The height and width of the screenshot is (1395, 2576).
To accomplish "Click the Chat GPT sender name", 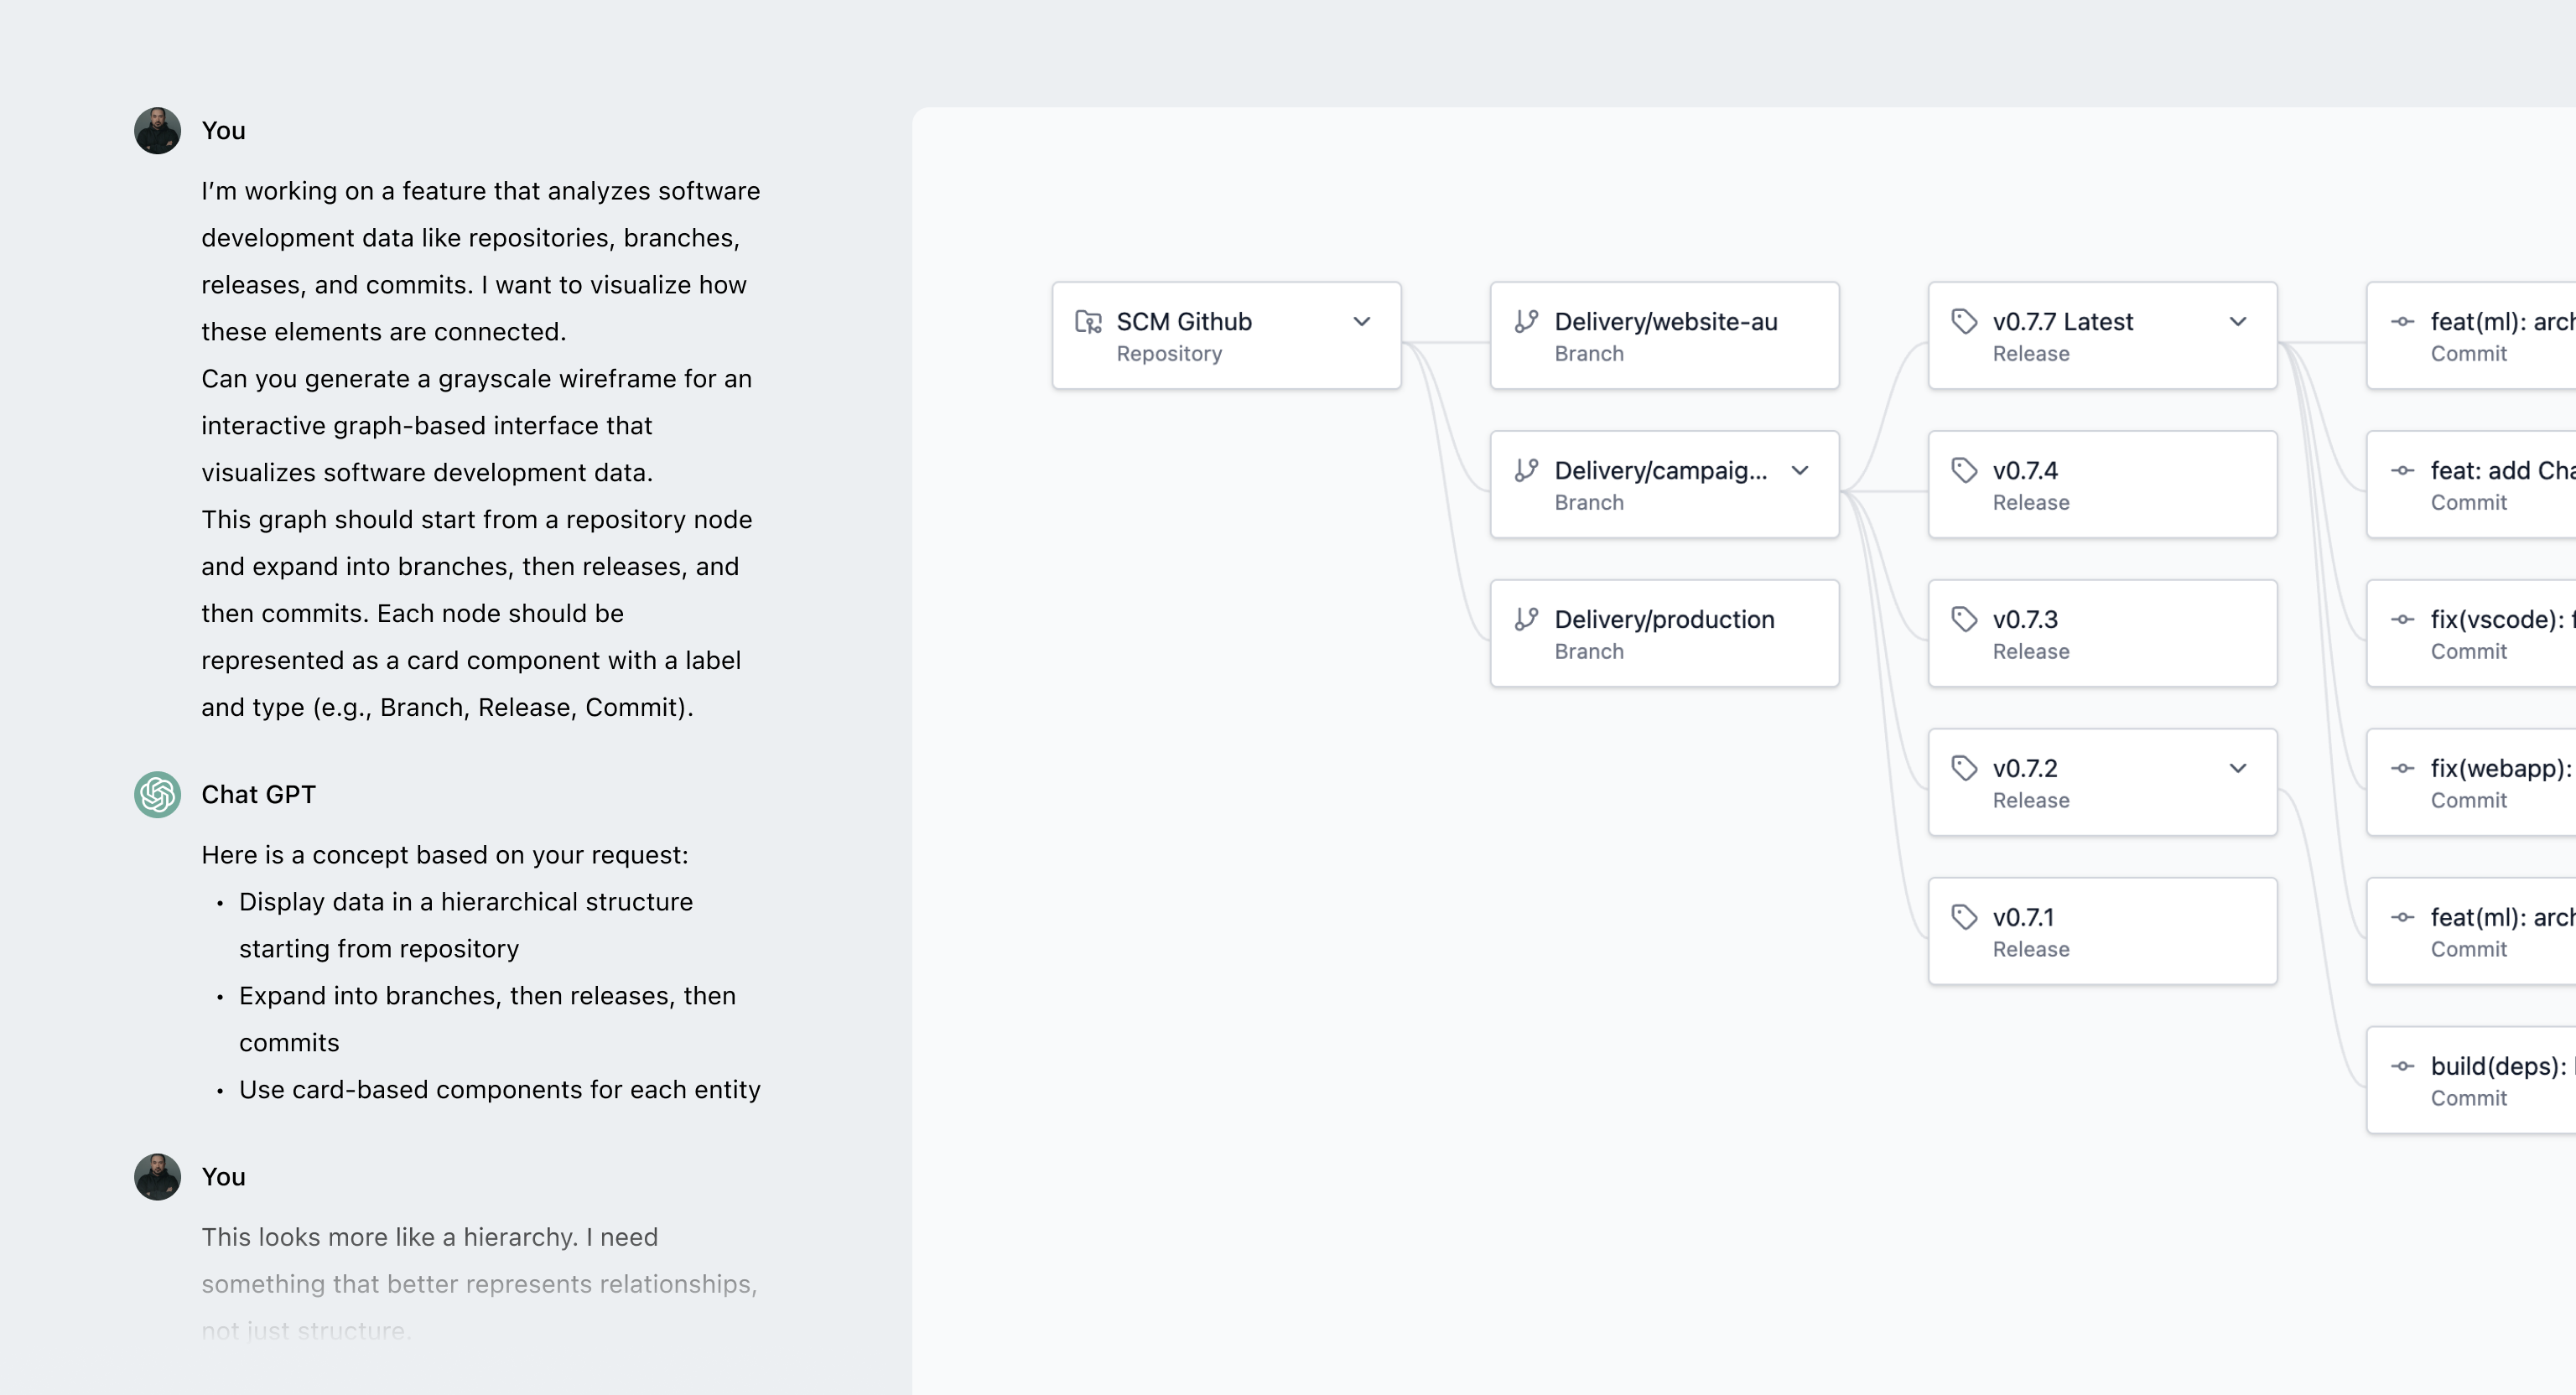I will point(258,795).
